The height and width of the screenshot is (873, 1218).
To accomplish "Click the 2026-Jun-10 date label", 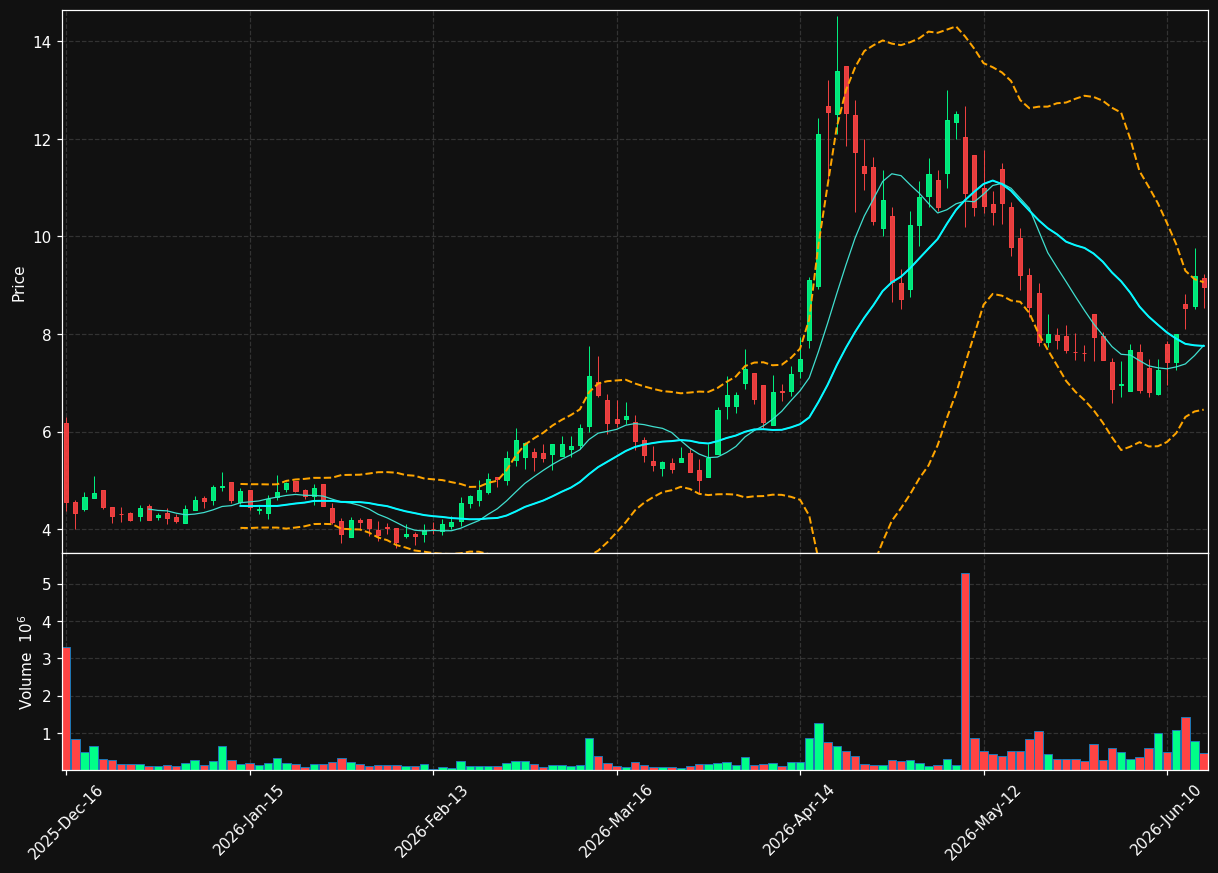I will (x=1167, y=821).
